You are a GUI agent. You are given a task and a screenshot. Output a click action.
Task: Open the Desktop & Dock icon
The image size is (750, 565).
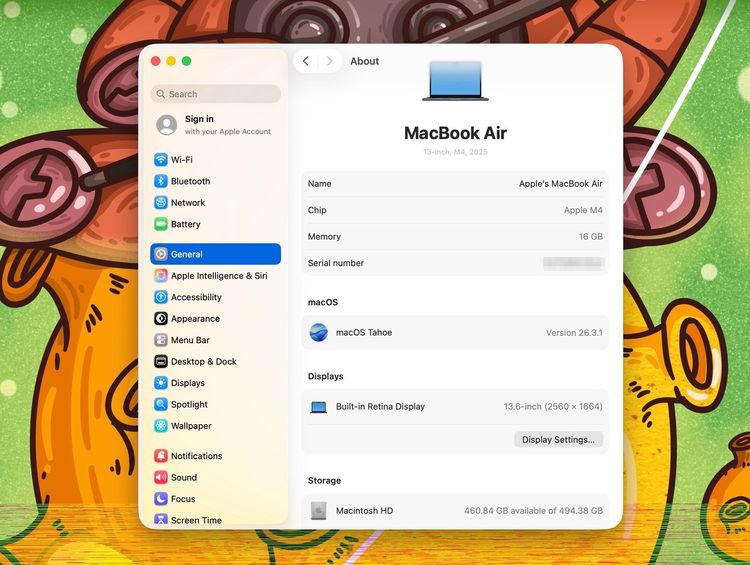pos(161,361)
